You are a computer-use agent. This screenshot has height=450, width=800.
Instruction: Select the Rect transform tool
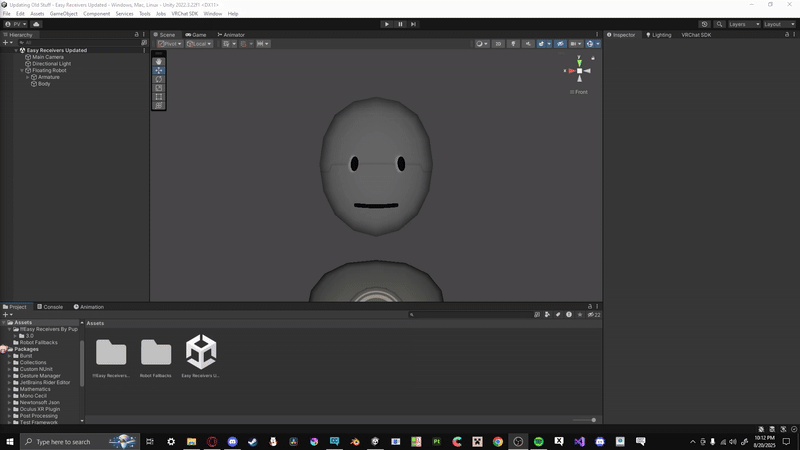[159, 97]
